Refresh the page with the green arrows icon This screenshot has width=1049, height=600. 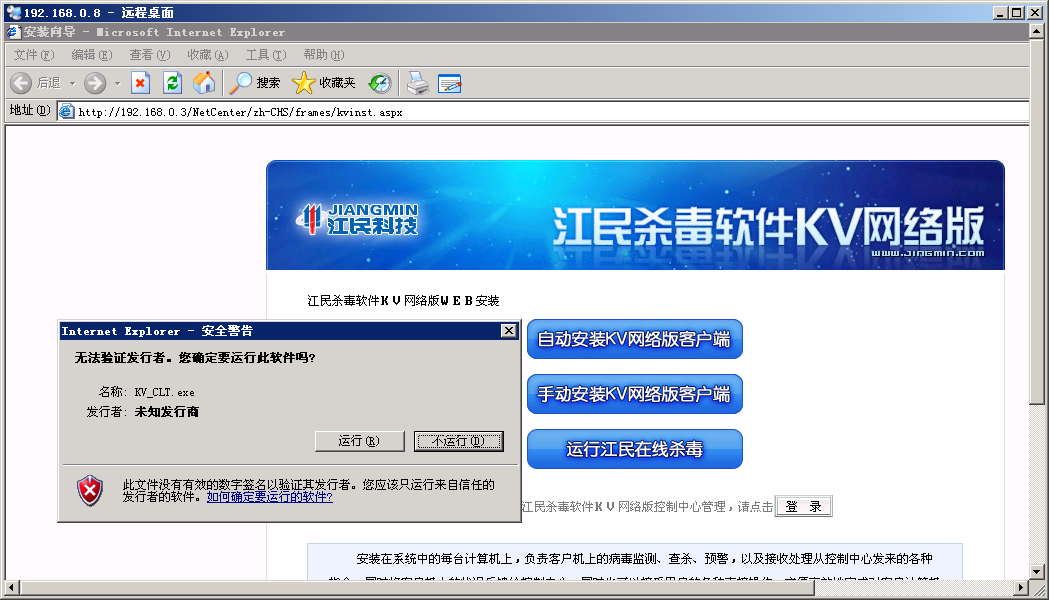(172, 83)
